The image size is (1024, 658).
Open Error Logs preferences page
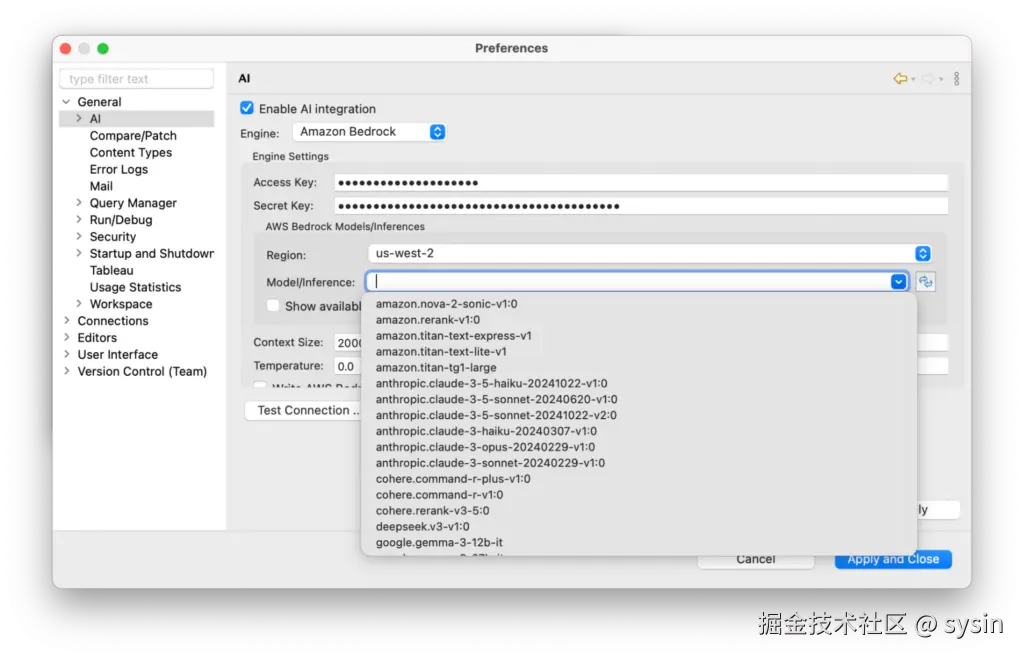(119, 170)
